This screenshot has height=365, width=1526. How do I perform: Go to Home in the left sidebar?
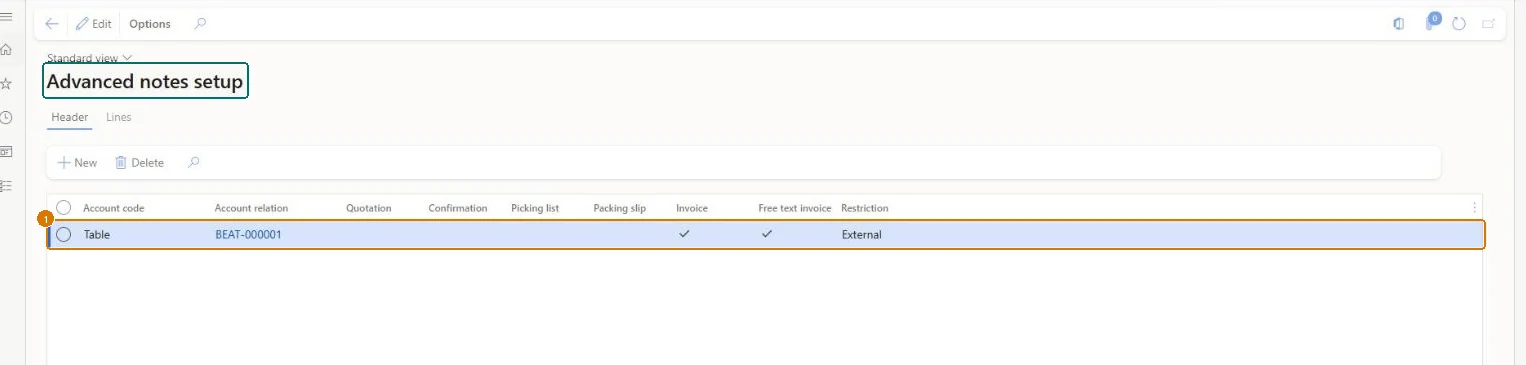click(6, 49)
